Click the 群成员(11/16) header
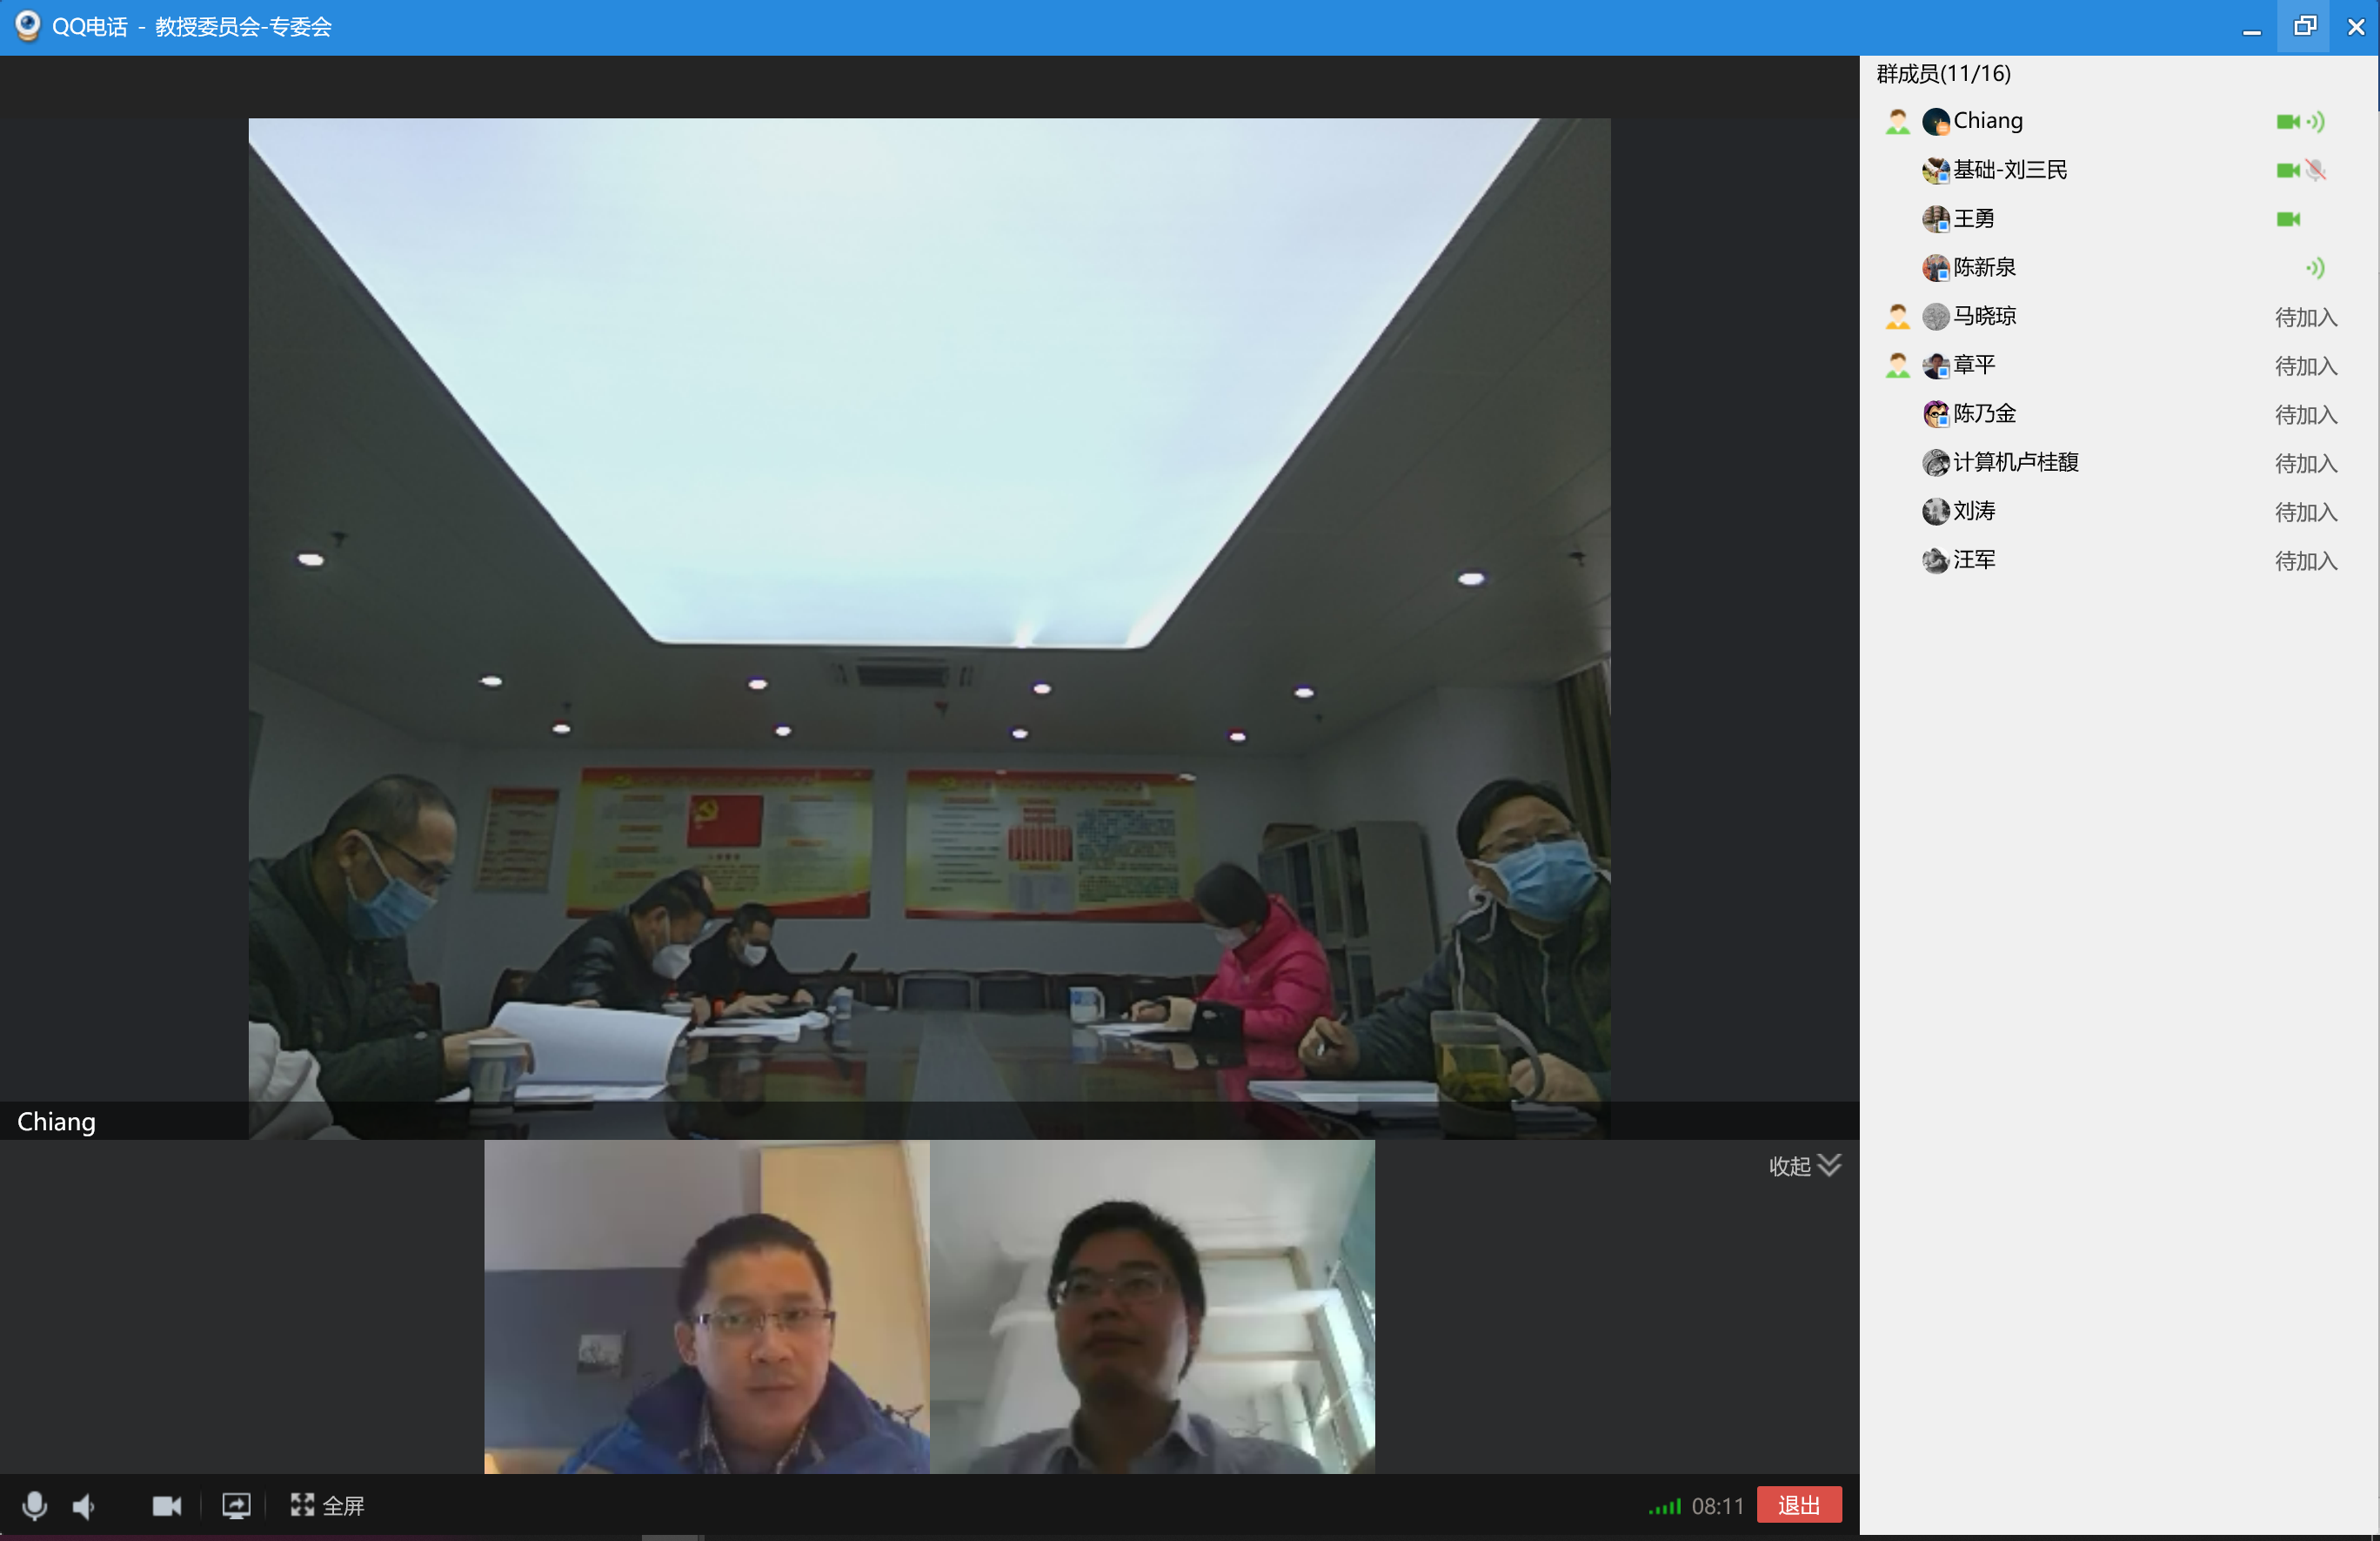Image resolution: width=2380 pixels, height=1541 pixels. pyautogui.click(x=1943, y=74)
